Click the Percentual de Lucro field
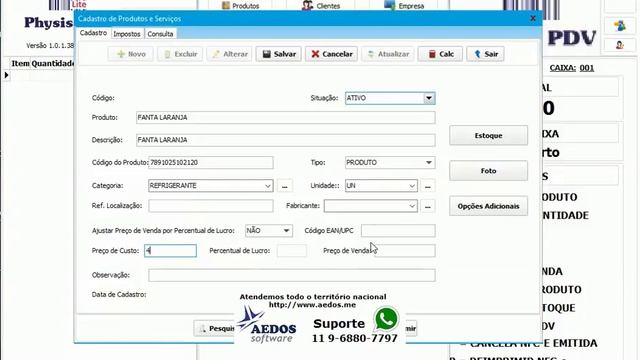 (292, 251)
